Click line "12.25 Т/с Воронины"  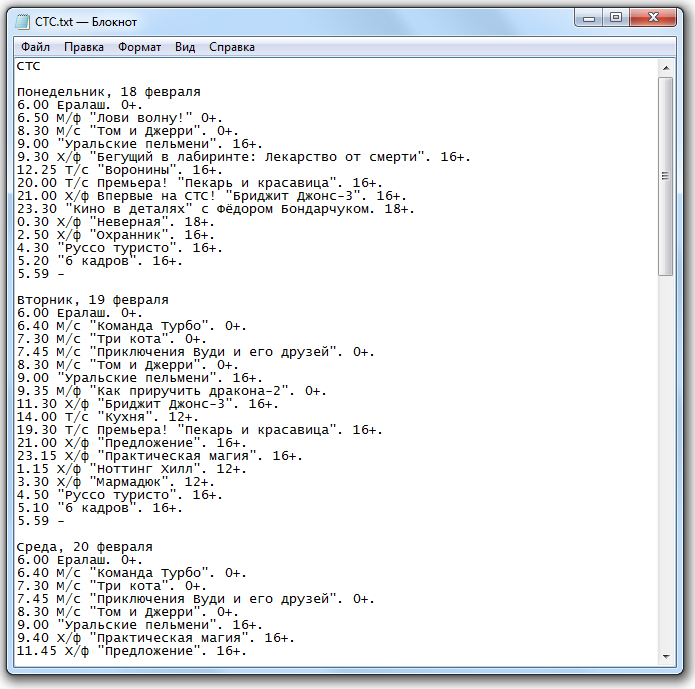click(120, 170)
